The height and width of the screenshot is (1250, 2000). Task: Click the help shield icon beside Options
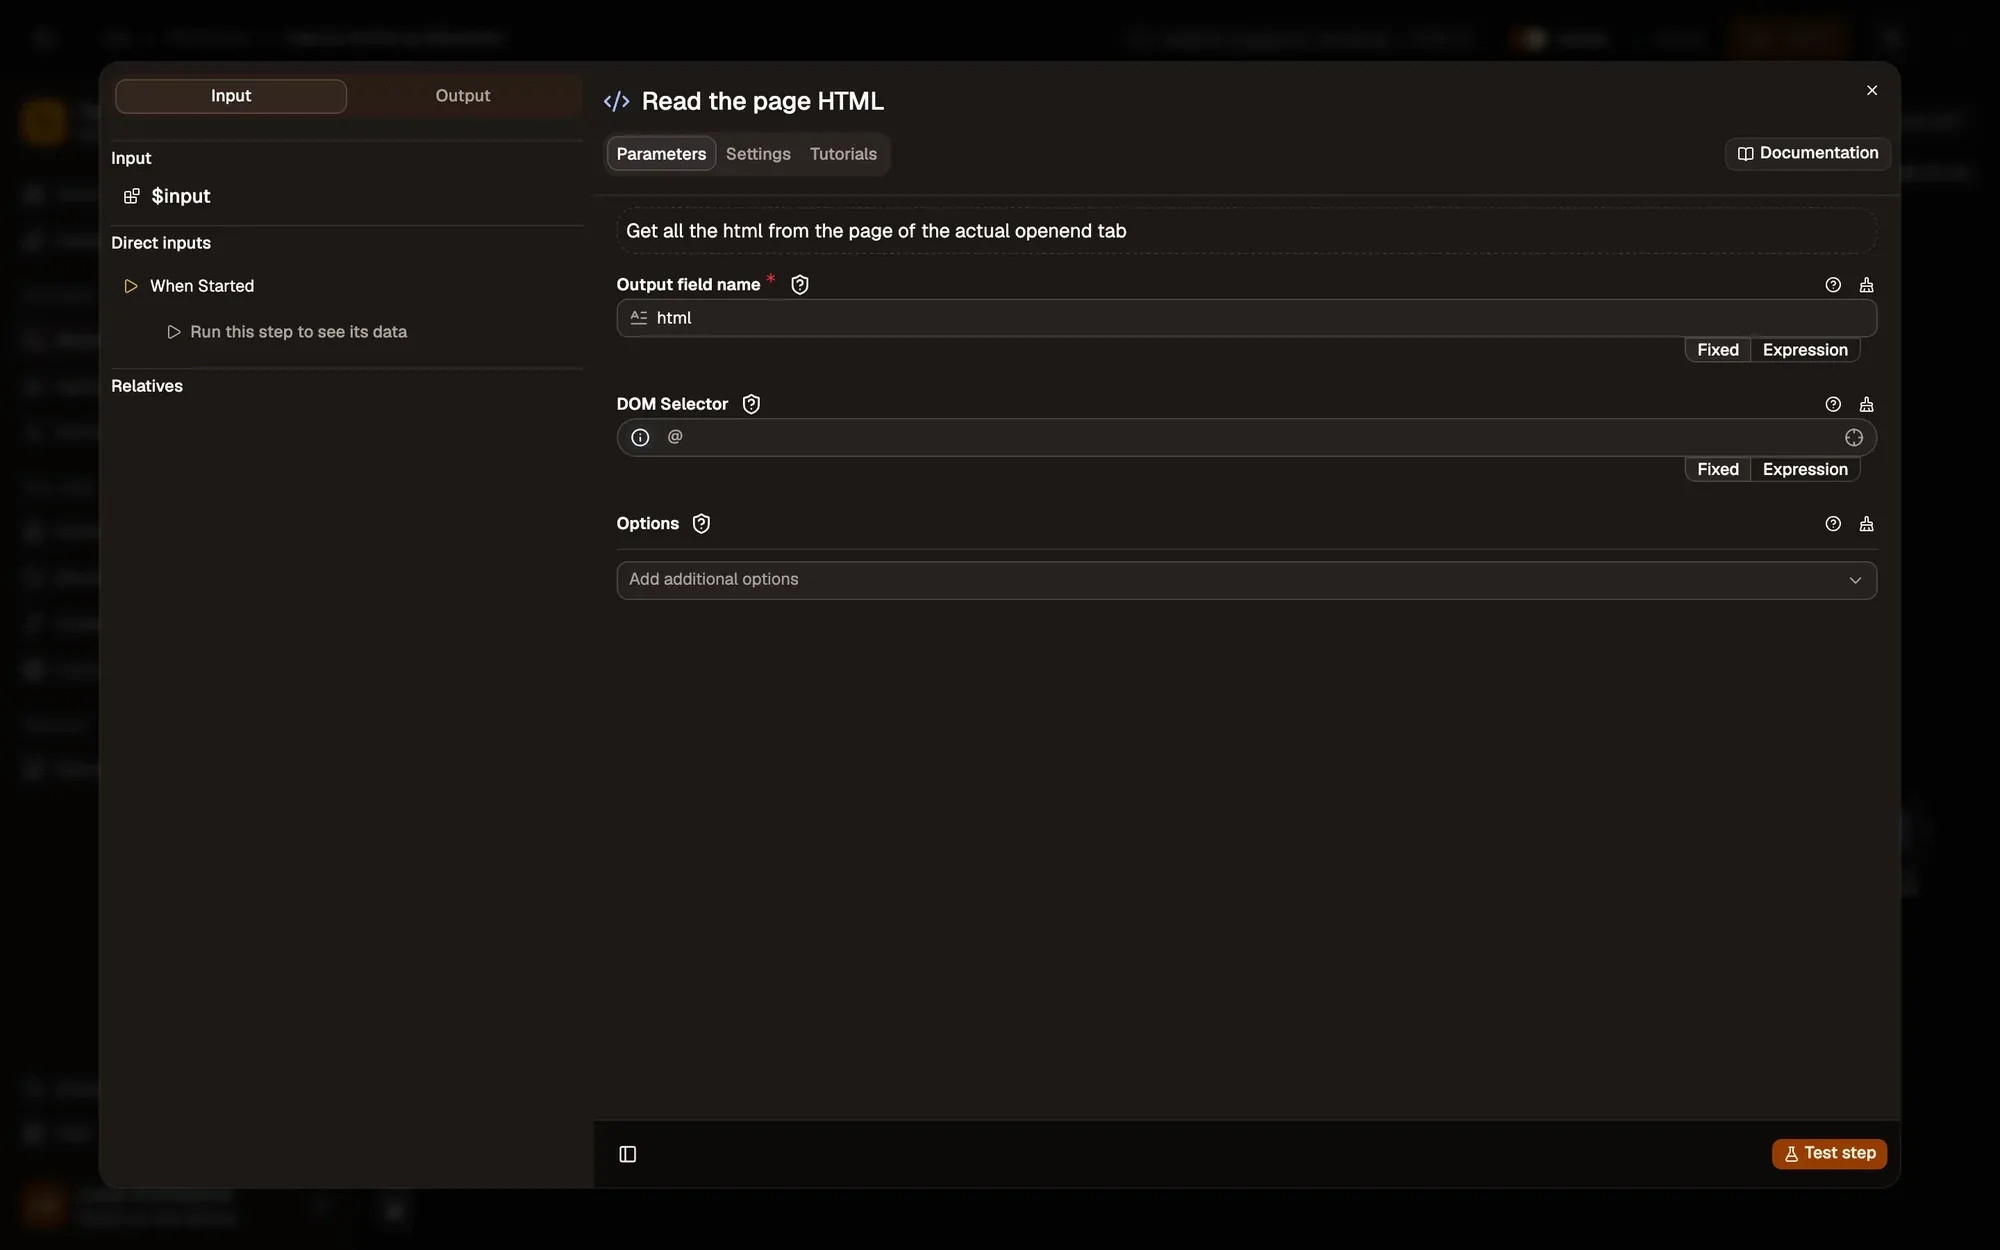pyautogui.click(x=701, y=524)
